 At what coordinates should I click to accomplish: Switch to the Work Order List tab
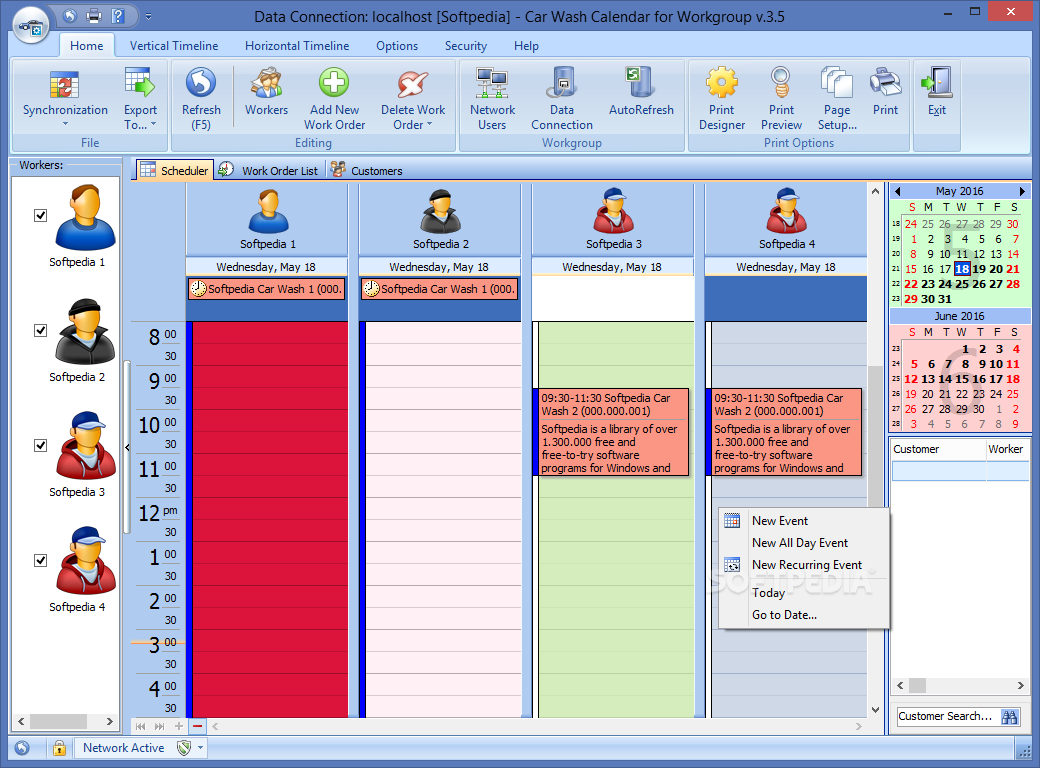(269, 170)
